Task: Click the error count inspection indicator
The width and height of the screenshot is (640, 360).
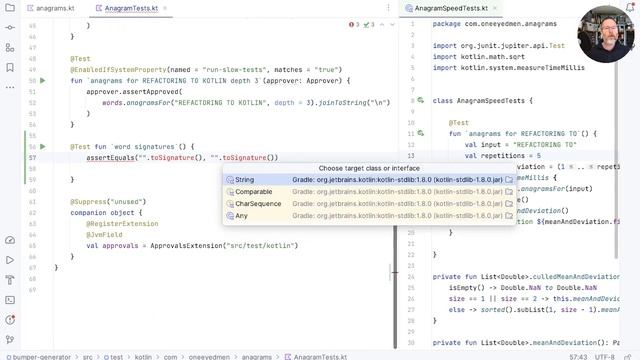Action: (x=354, y=24)
